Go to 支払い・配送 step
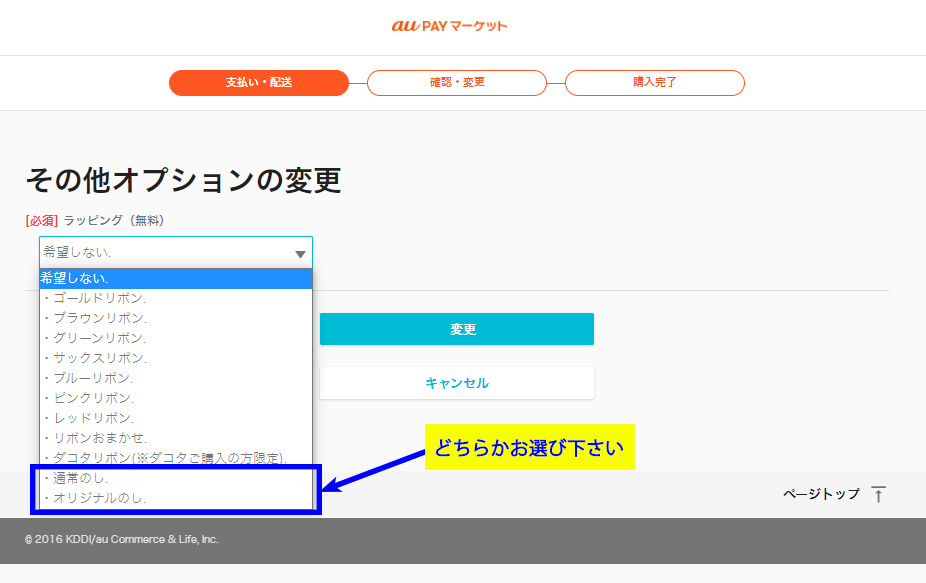 (x=258, y=83)
